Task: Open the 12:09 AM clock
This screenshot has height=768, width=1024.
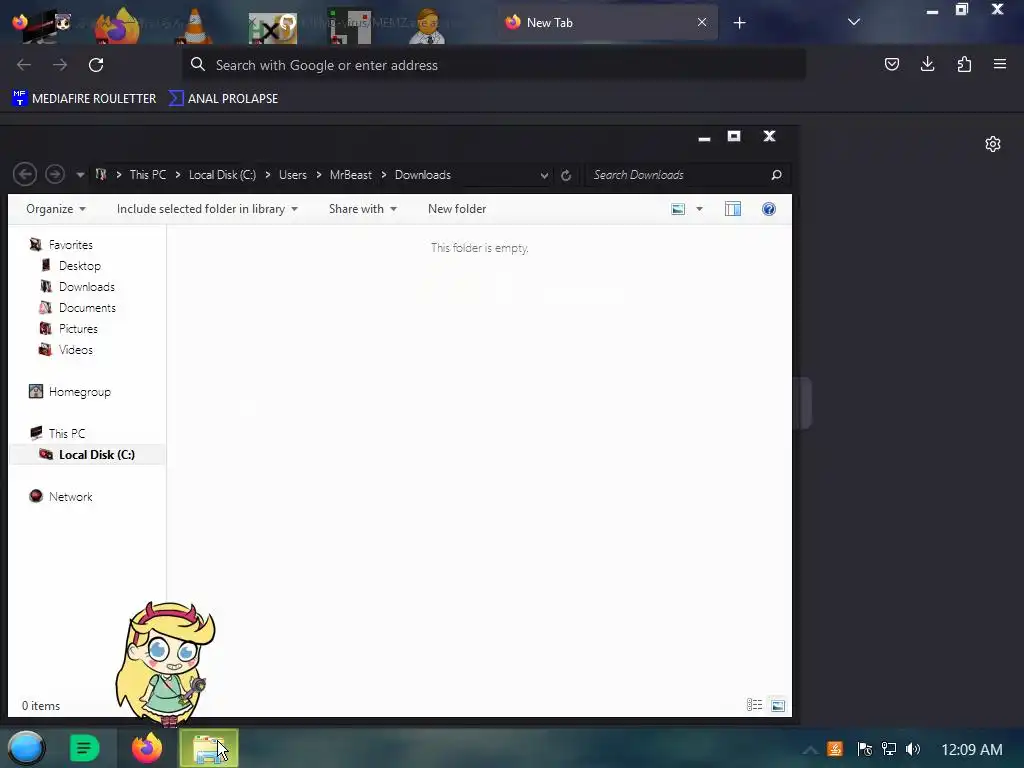Action: (x=972, y=750)
